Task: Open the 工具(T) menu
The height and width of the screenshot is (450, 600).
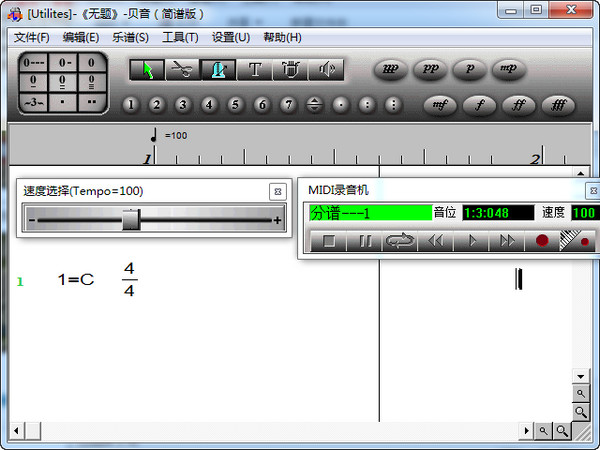Action: pyautogui.click(x=180, y=37)
